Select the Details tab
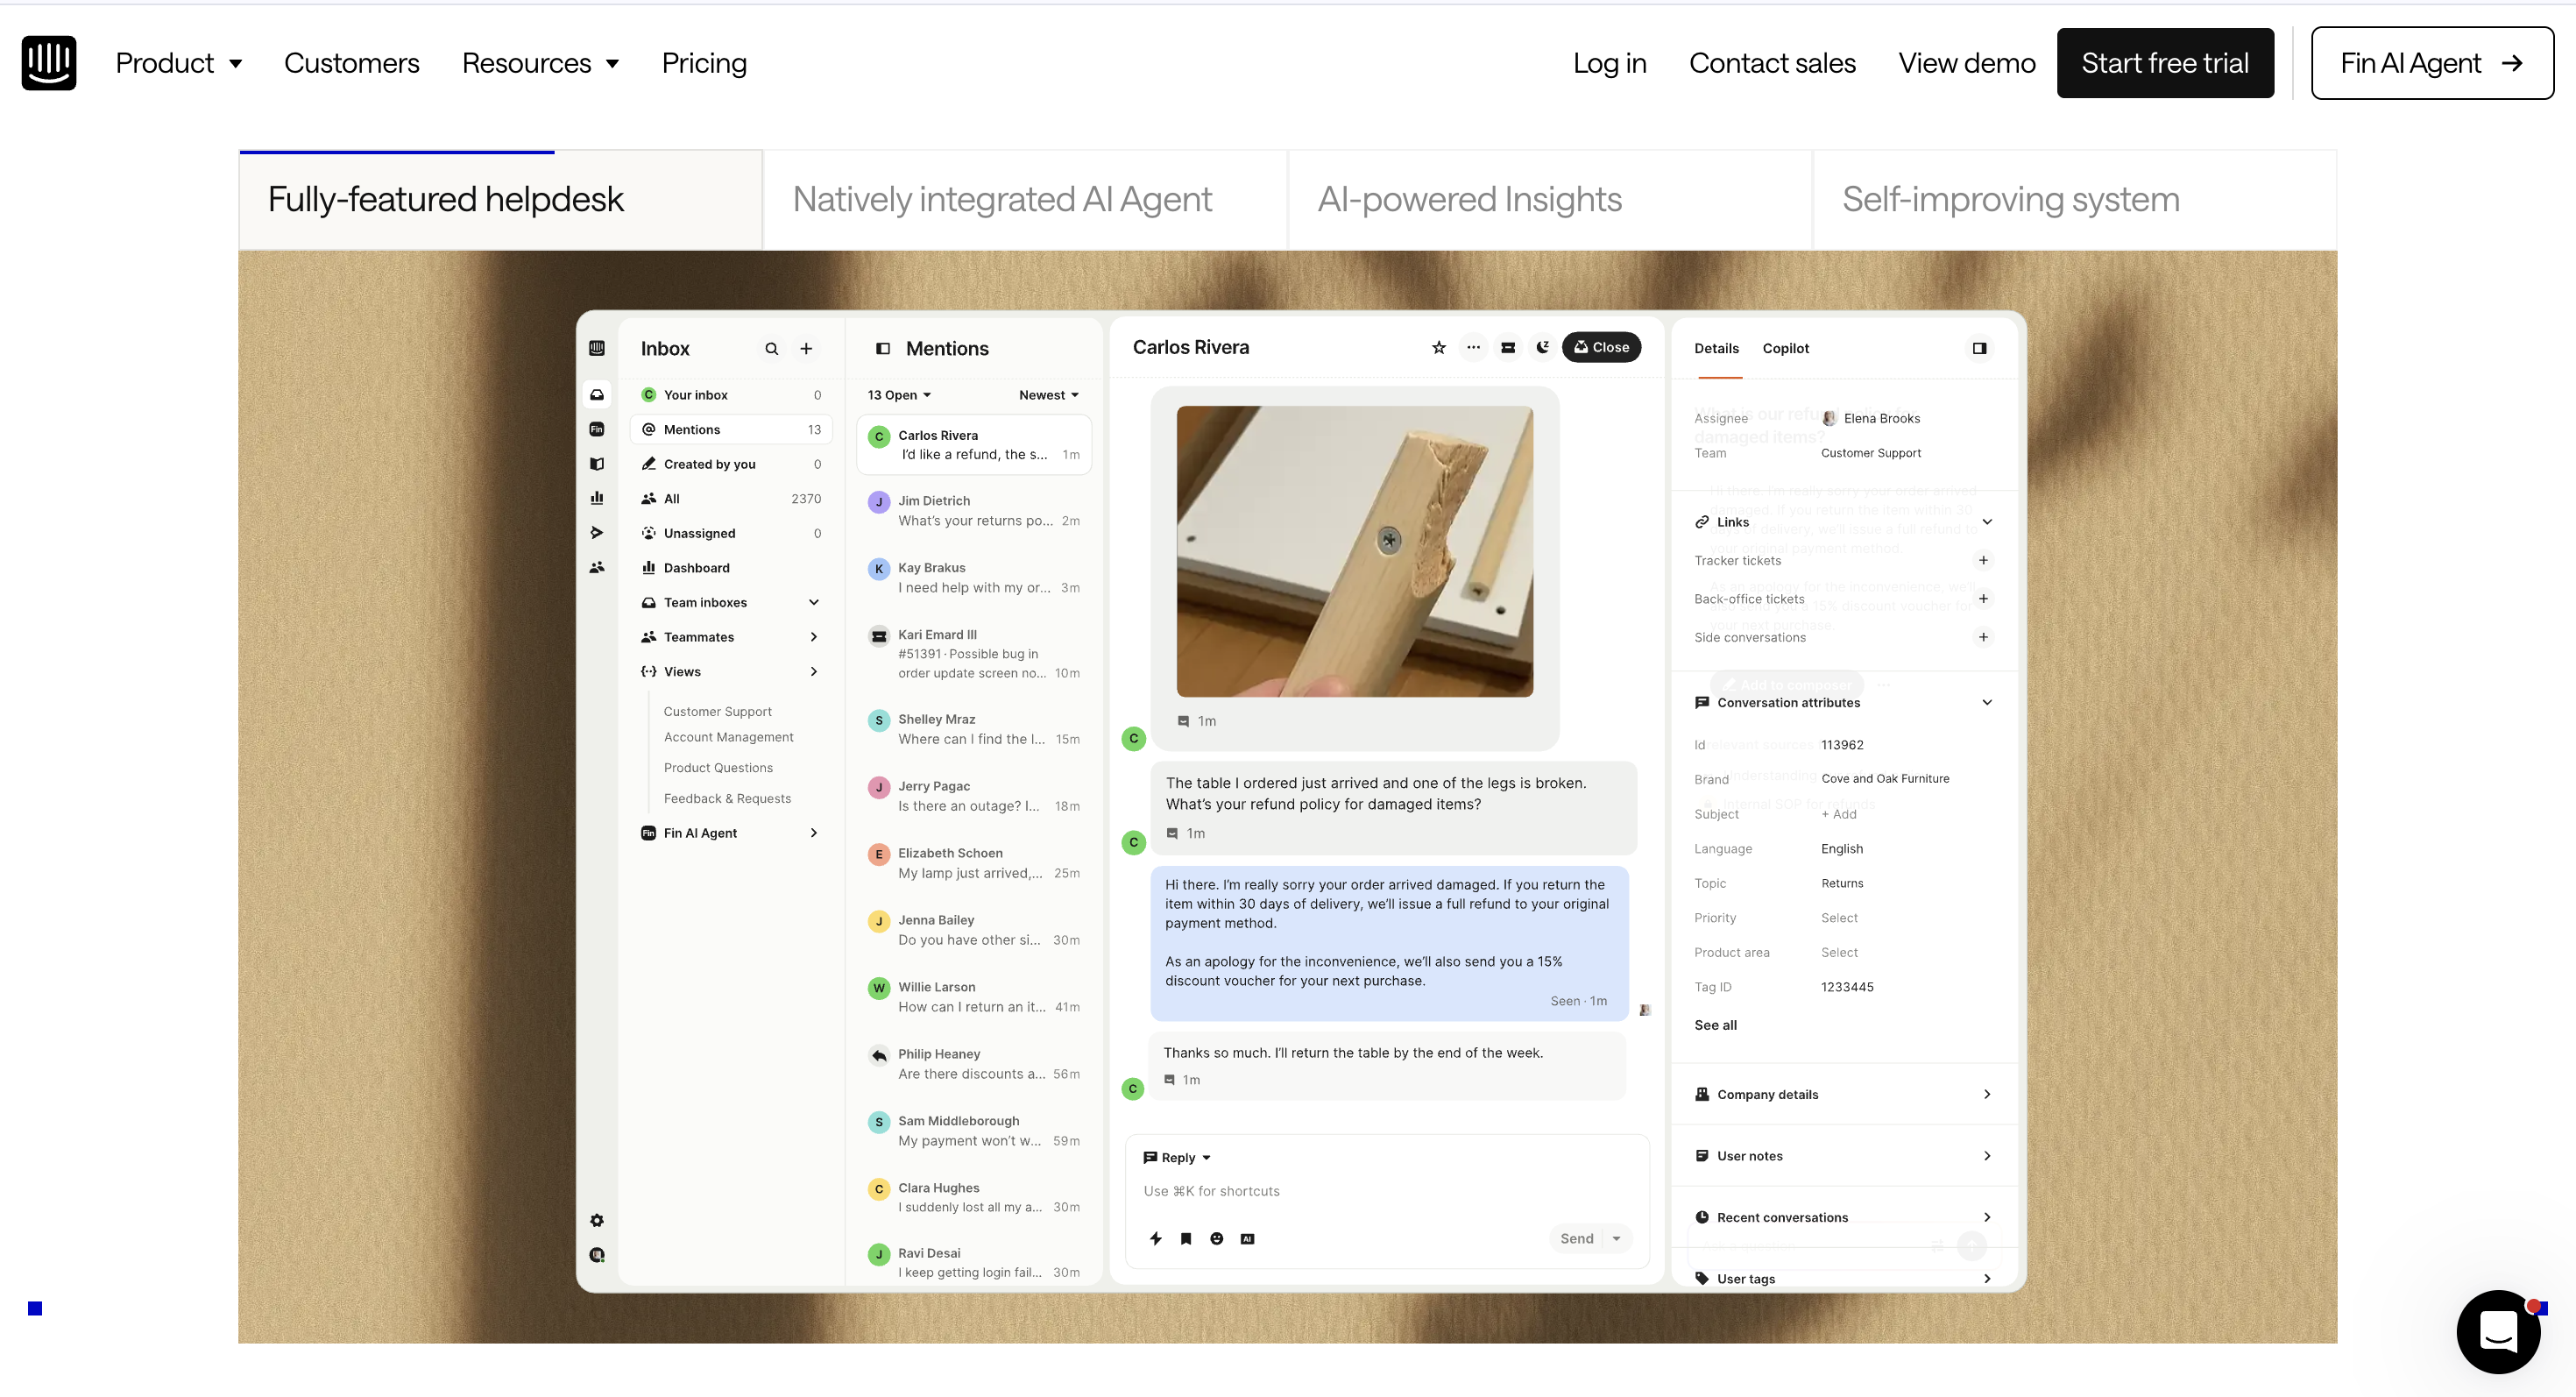 [x=1716, y=348]
